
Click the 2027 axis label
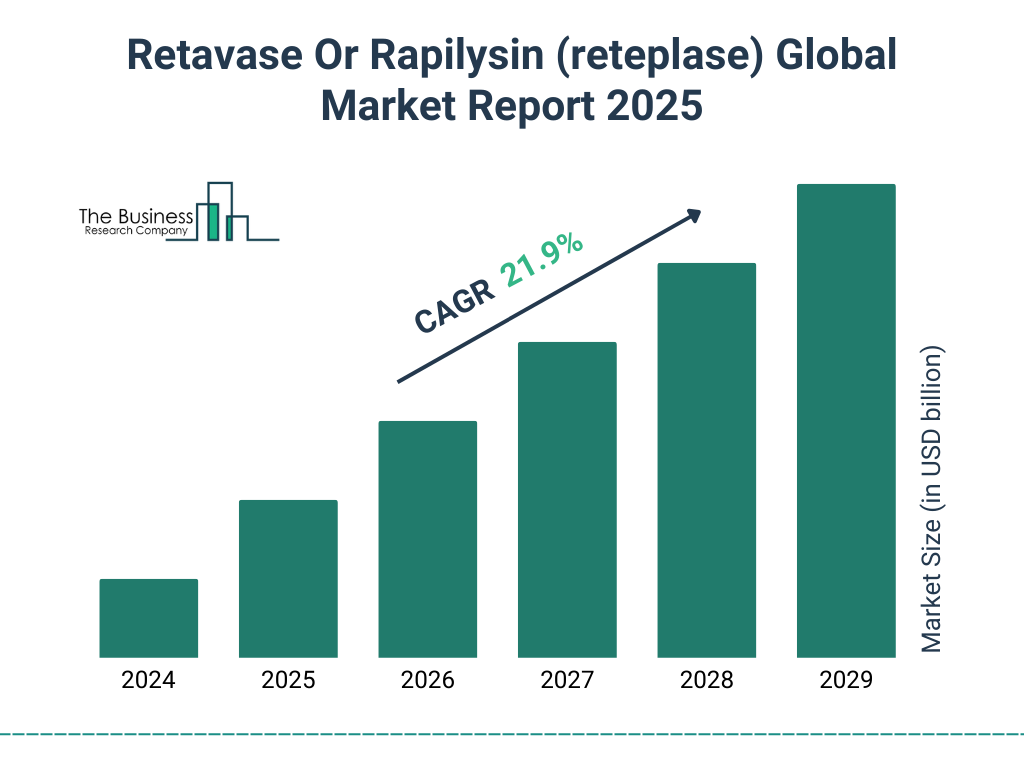click(567, 680)
